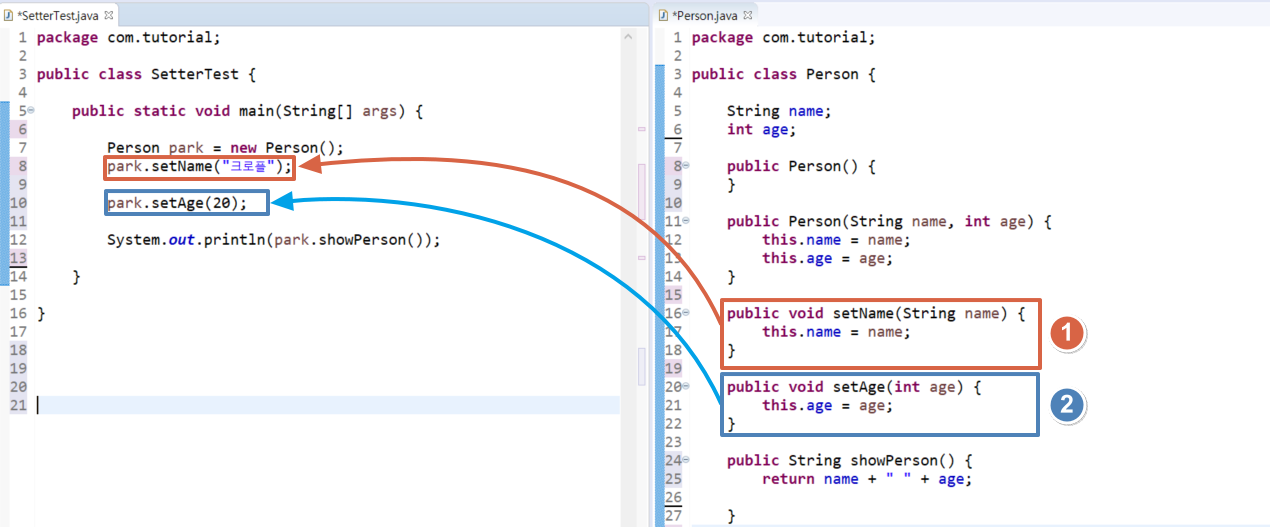Click the park.setName("크로폴") statement
The height and width of the screenshot is (527, 1270).
(x=200, y=167)
